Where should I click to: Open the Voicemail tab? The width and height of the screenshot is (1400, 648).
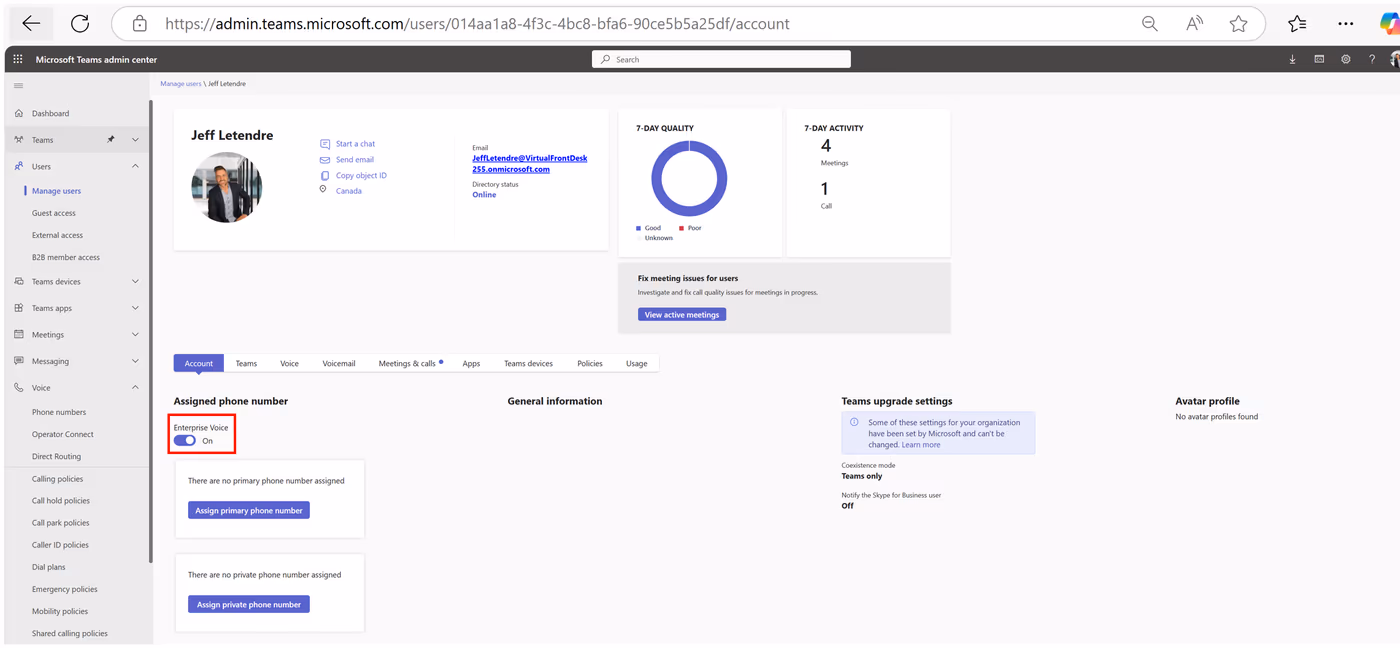pos(339,363)
